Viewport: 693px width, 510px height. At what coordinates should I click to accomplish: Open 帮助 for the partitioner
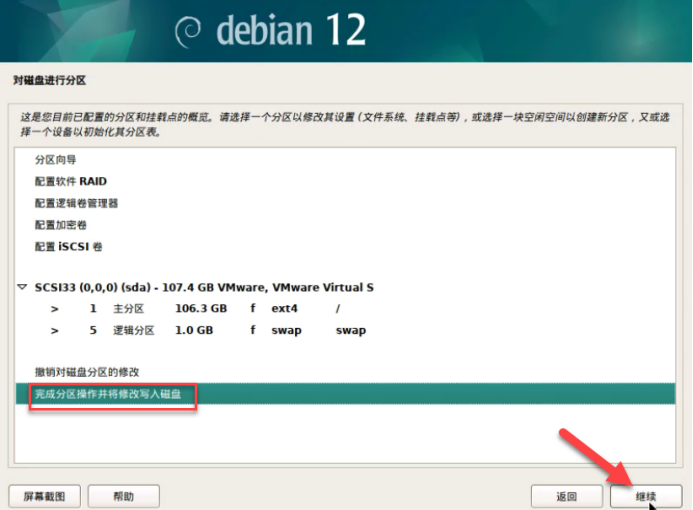(x=123, y=496)
